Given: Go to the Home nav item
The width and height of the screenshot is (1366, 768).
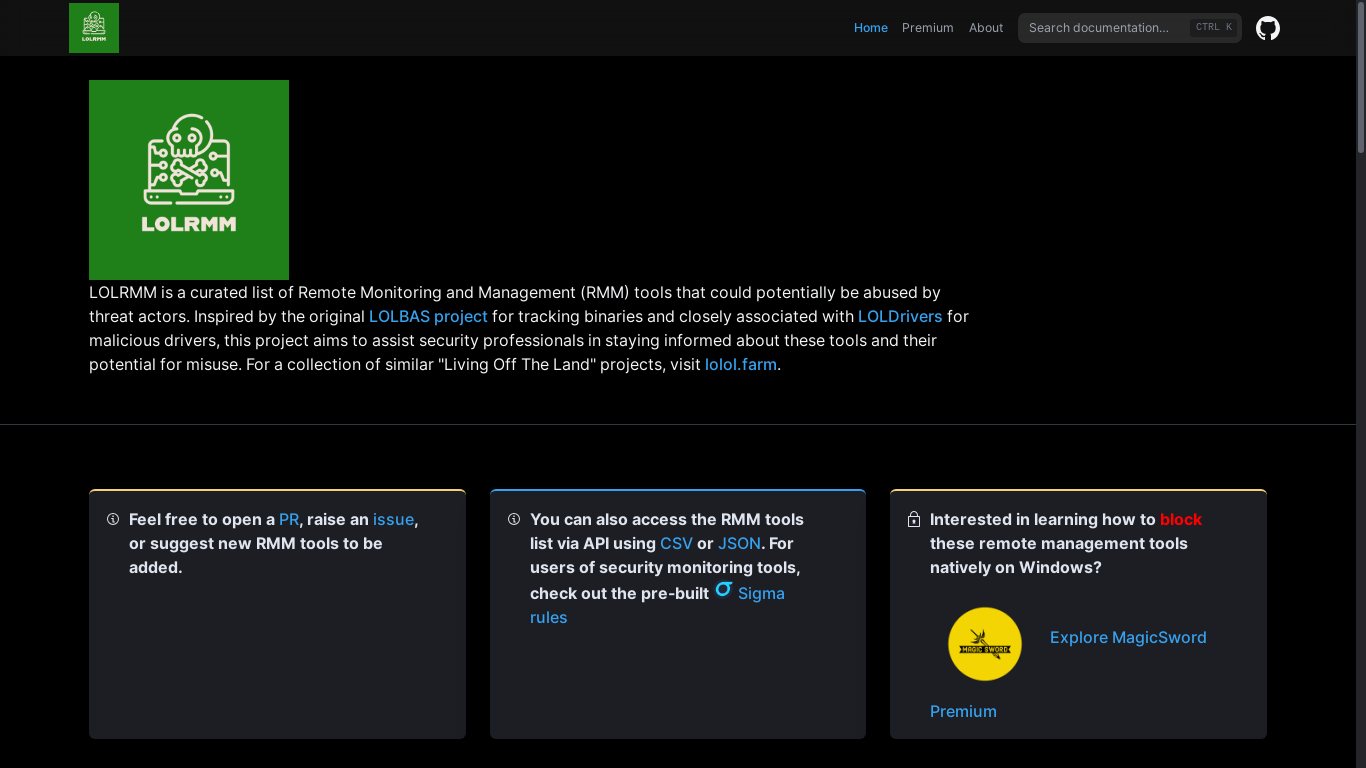Looking at the screenshot, I should click(x=871, y=28).
